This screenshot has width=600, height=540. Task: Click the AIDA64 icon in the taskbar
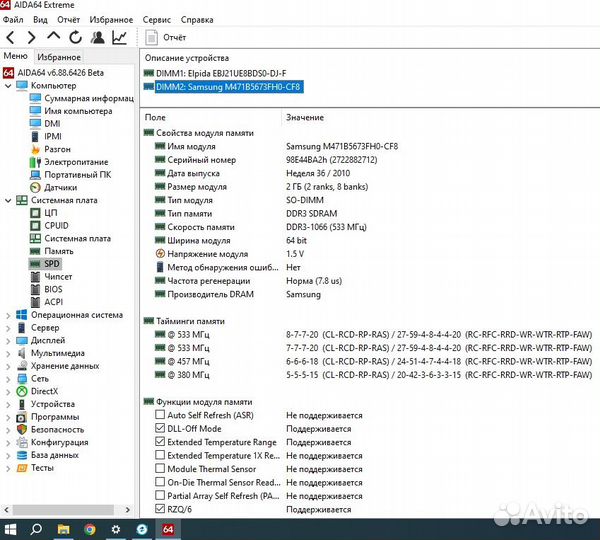point(168,529)
